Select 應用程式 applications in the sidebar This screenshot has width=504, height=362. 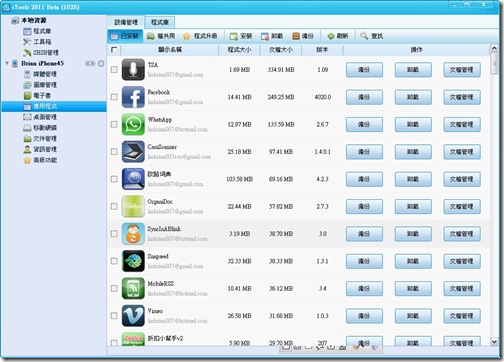click(54, 106)
